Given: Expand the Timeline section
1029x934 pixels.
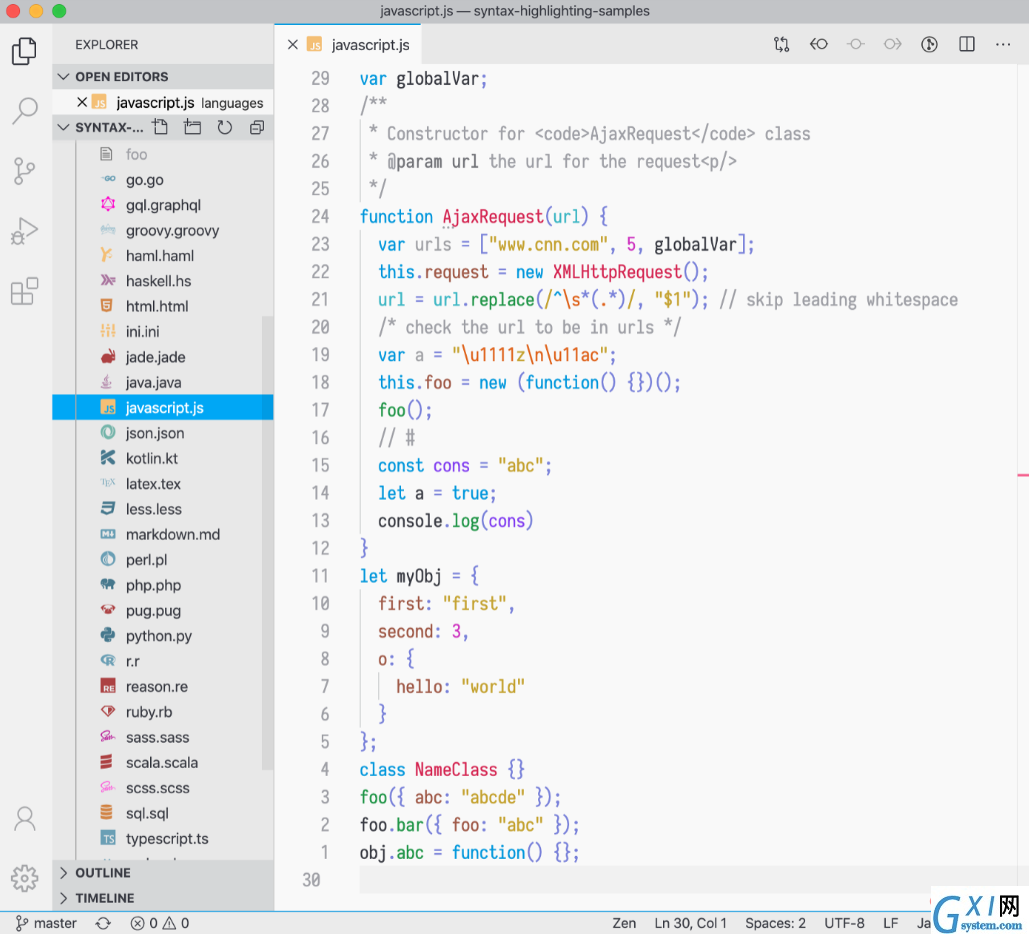Looking at the screenshot, I should [163, 898].
